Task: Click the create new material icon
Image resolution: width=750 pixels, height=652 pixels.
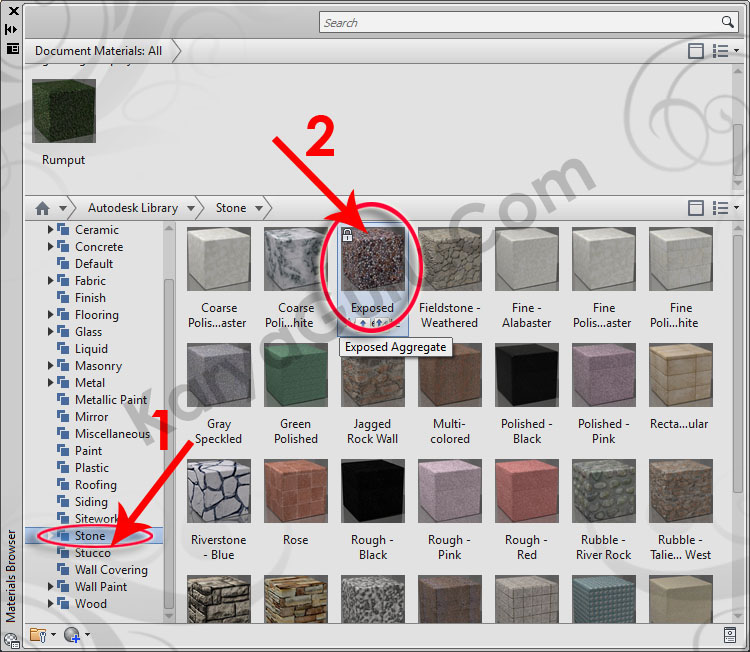Action: 72,634
